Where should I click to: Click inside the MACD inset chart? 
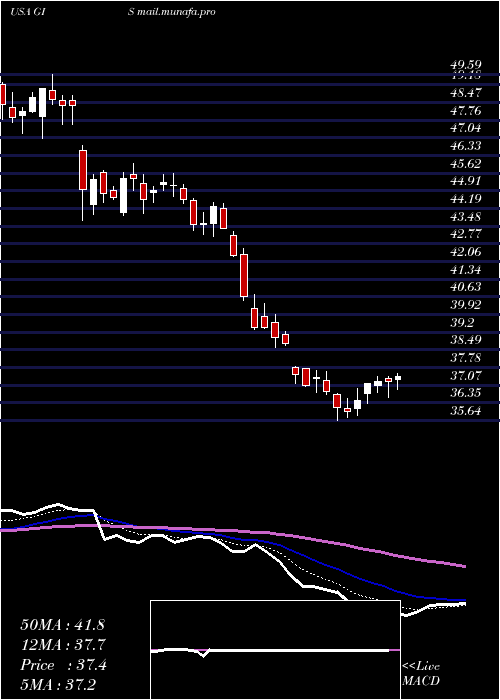pyautogui.click(x=275, y=650)
